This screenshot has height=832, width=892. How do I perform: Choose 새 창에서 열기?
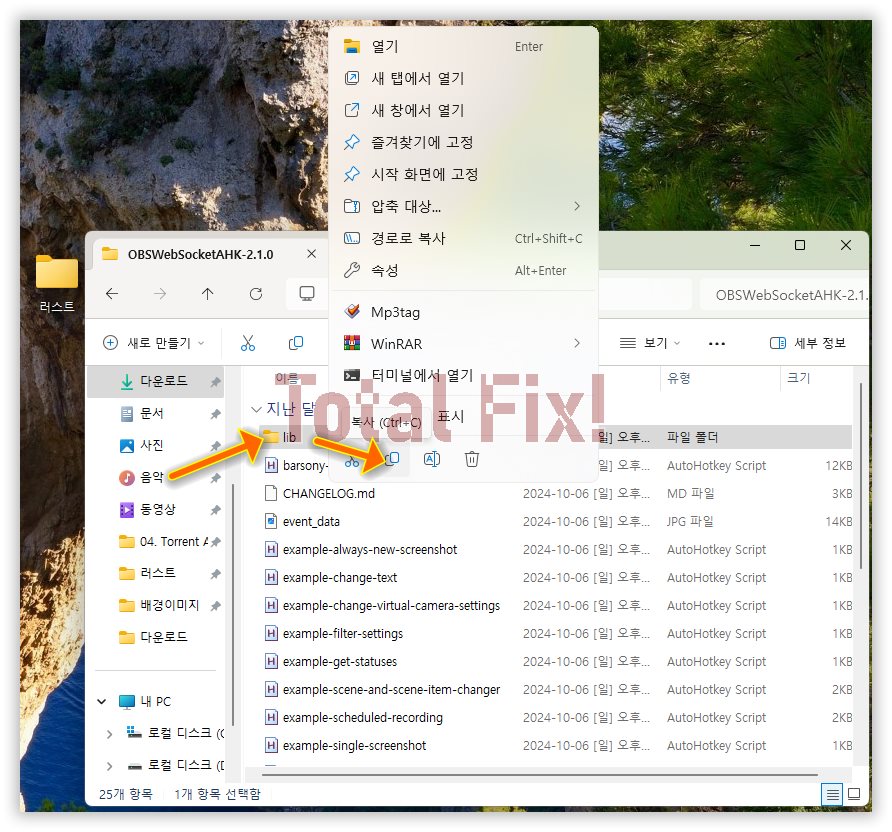coord(463,110)
